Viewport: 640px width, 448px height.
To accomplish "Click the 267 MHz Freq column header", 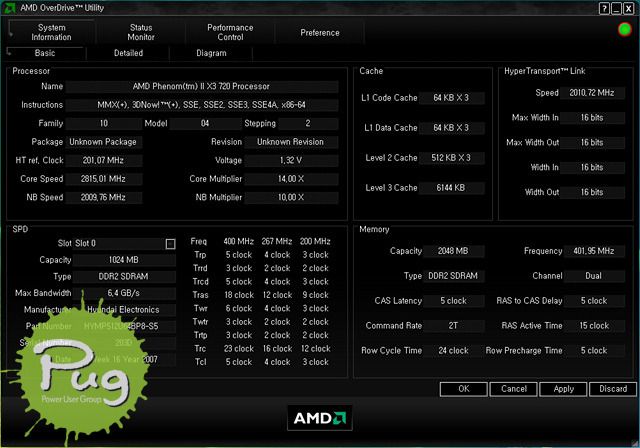I will [x=277, y=242].
